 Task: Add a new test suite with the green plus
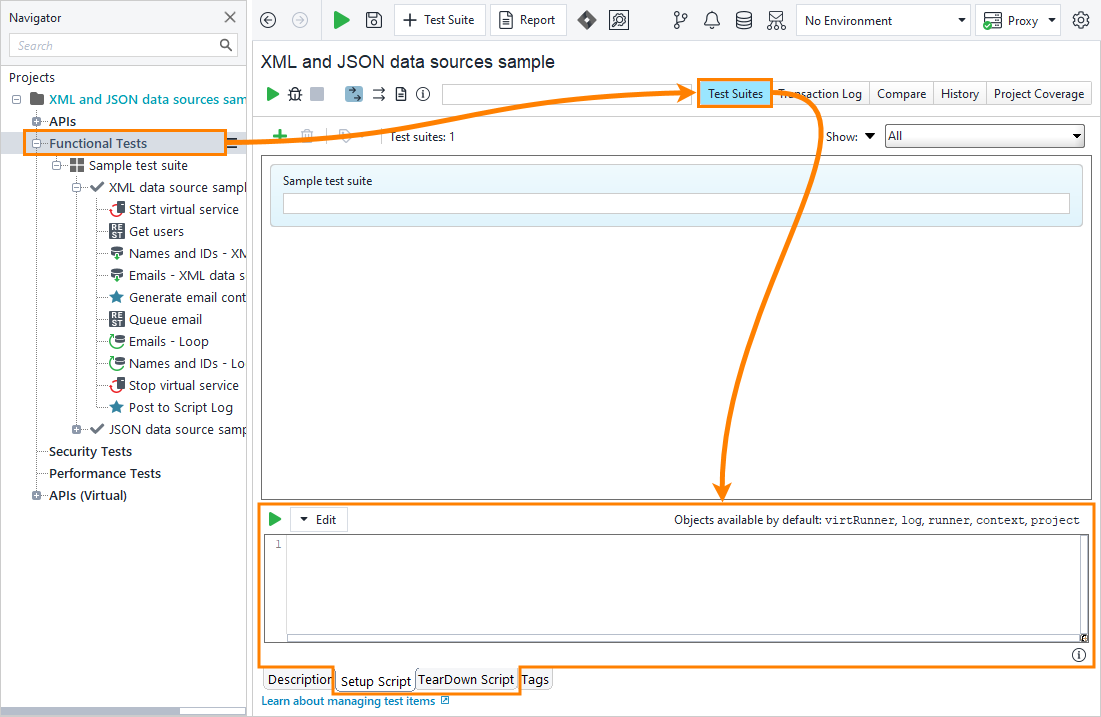280,135
